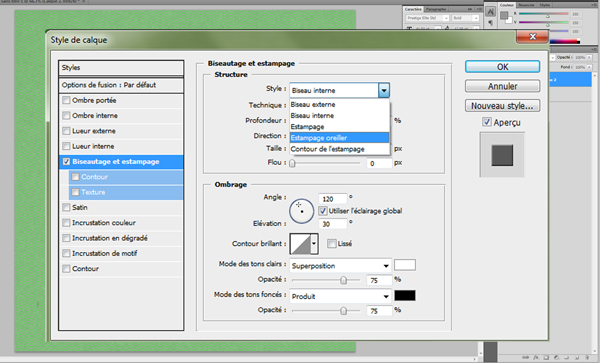Enable the Ombre interne checkbox

click(66, 116)
